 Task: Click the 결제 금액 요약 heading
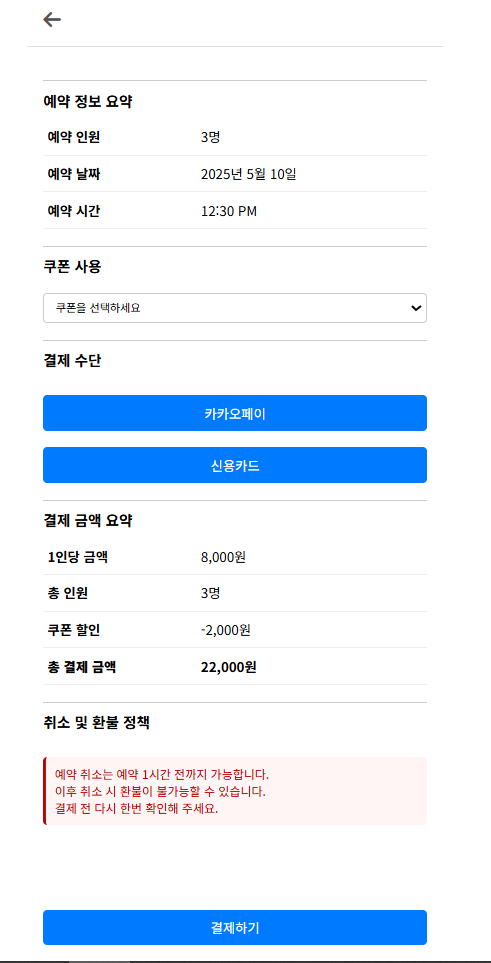(88, 521)
